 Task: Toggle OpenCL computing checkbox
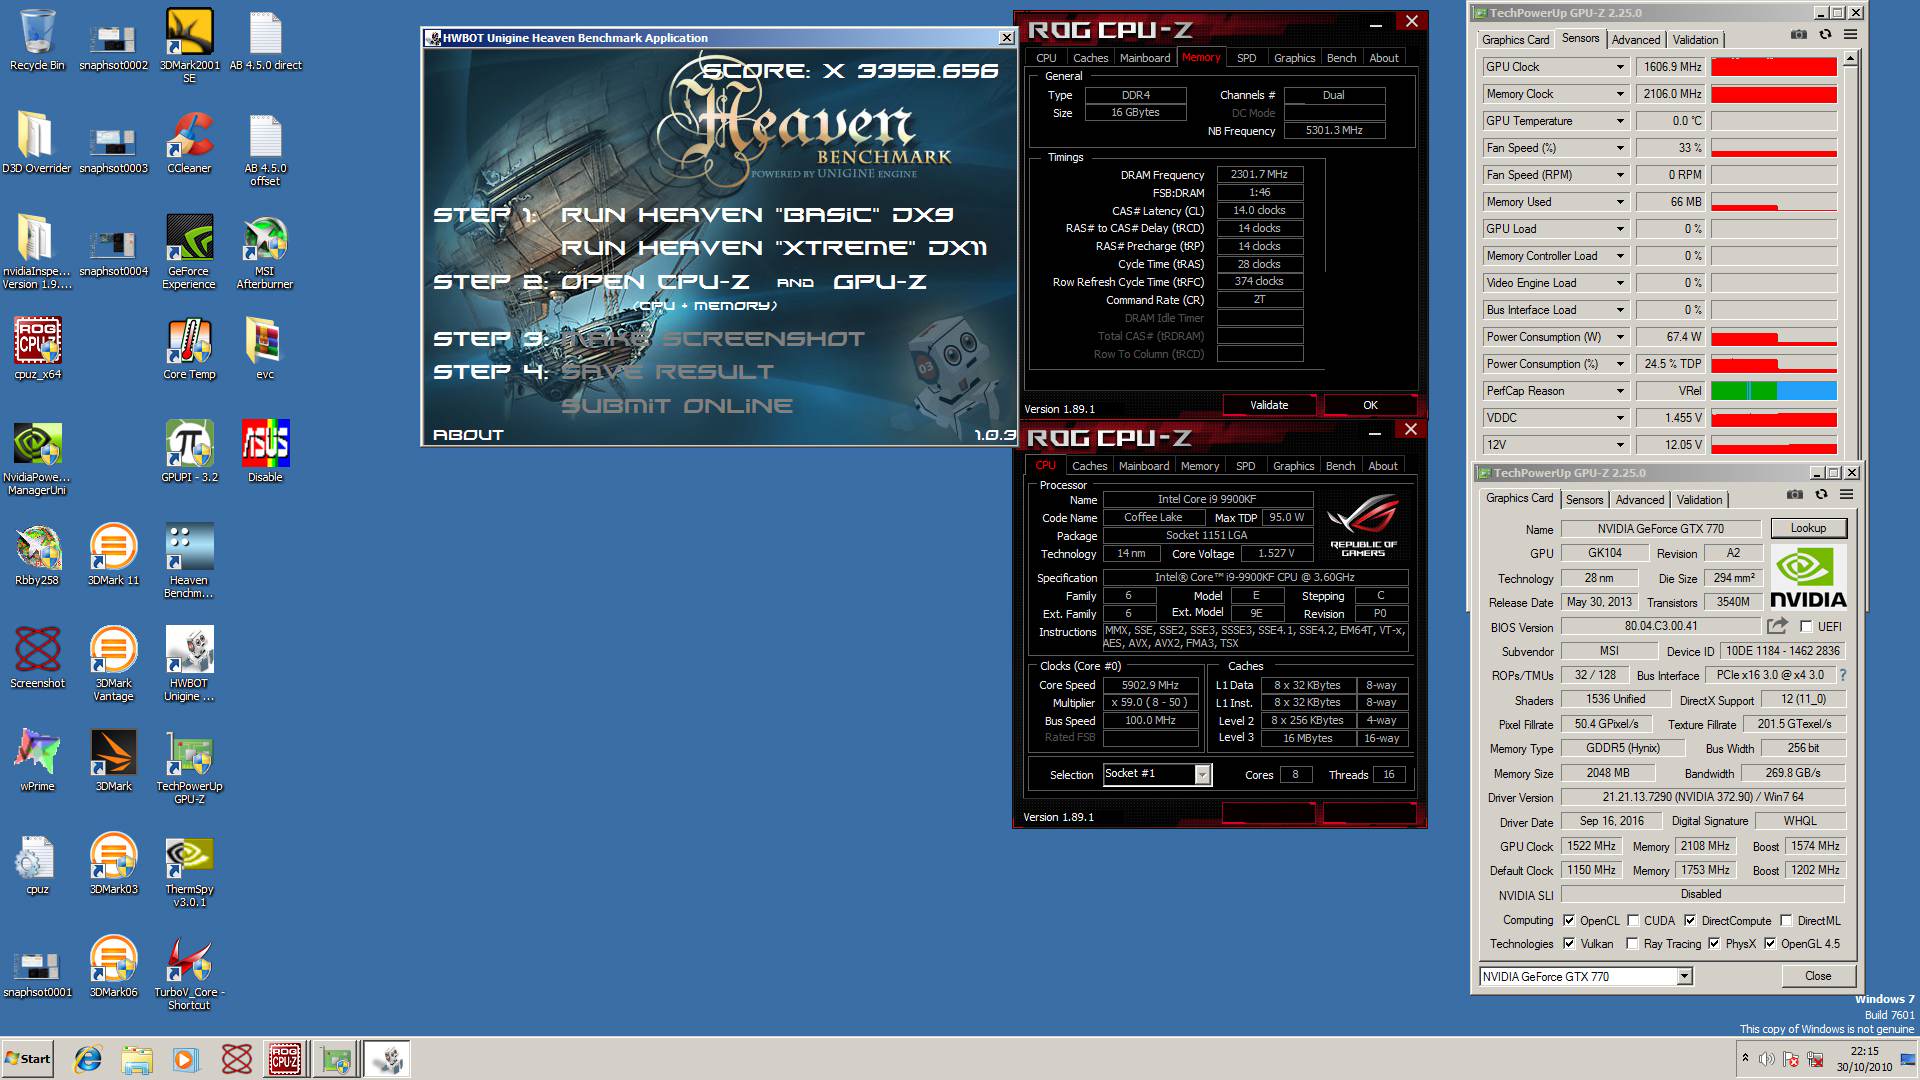[1569, 921]
